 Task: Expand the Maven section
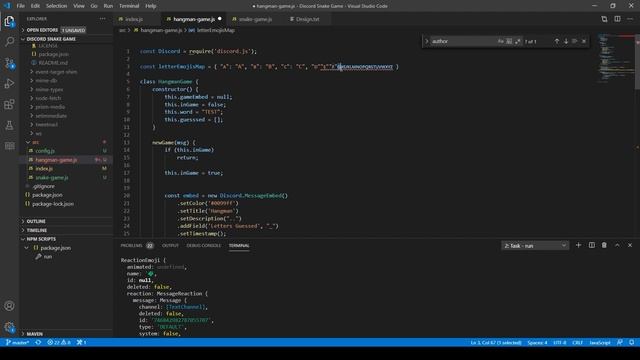tap(66, 334)
